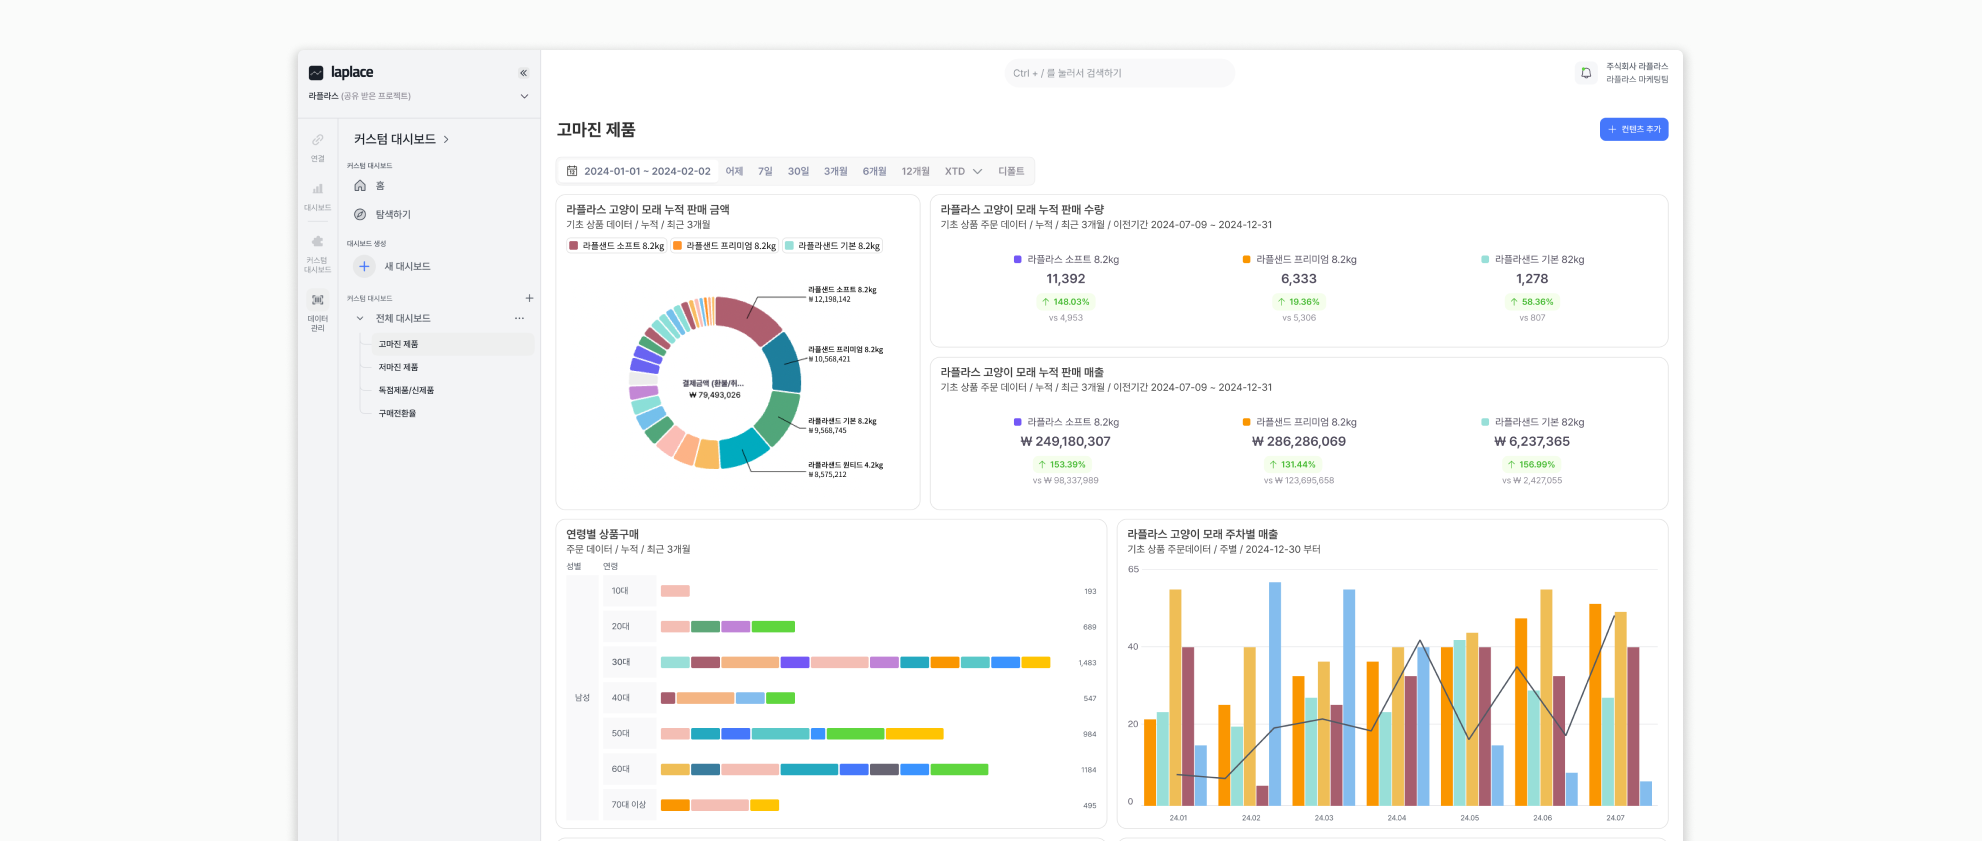Open 데이터 관리 from the icon rail
Viewport: 1982px width, 841px height.
317,312
